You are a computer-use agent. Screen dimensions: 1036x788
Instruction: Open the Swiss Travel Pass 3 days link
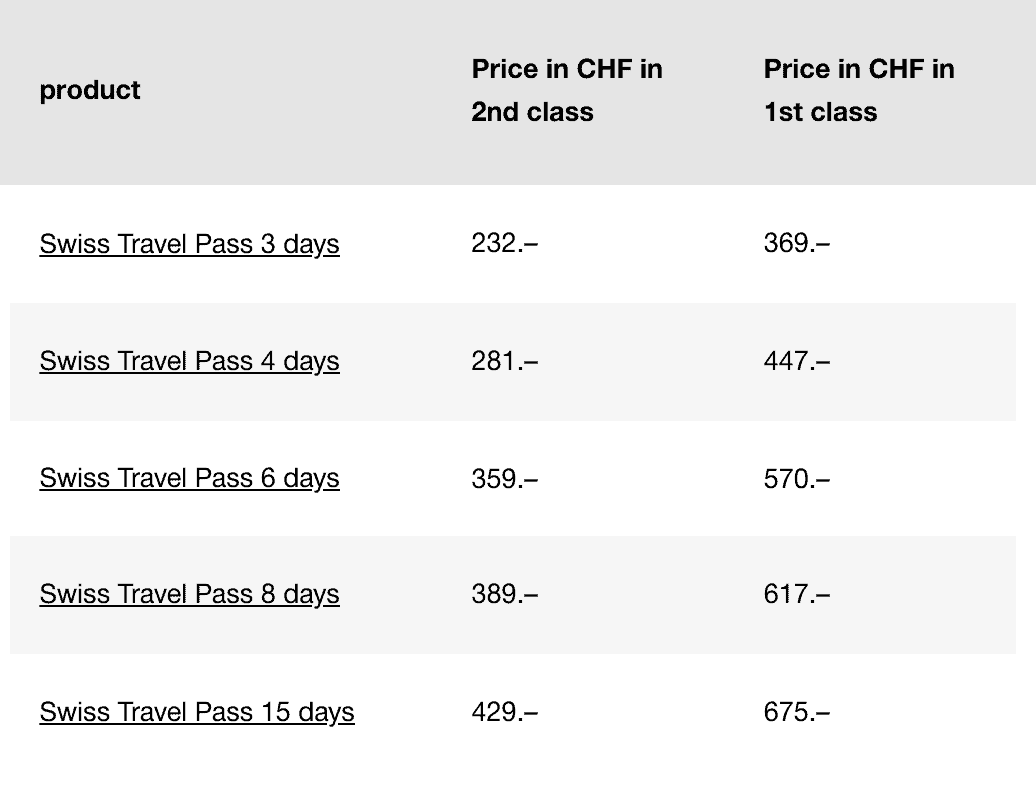click(x=190, y=244)
